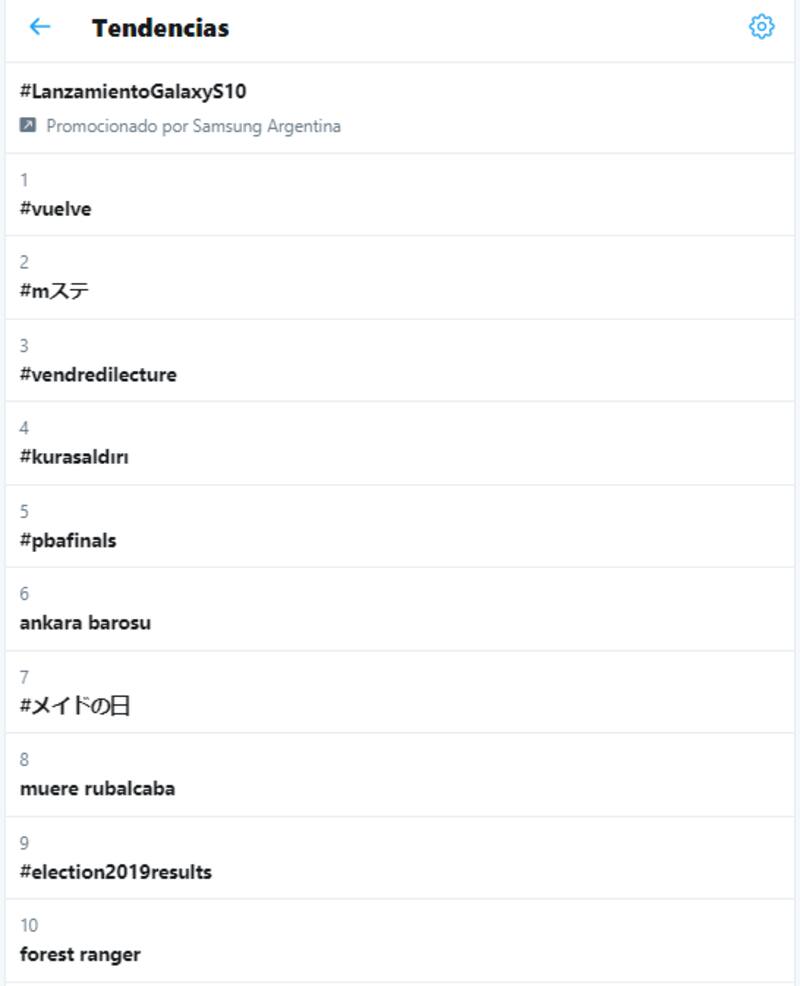This screenshot has height=986, width=800.
Task: Open the #election2019results hashtag
Action: click(x=116, y=871)
